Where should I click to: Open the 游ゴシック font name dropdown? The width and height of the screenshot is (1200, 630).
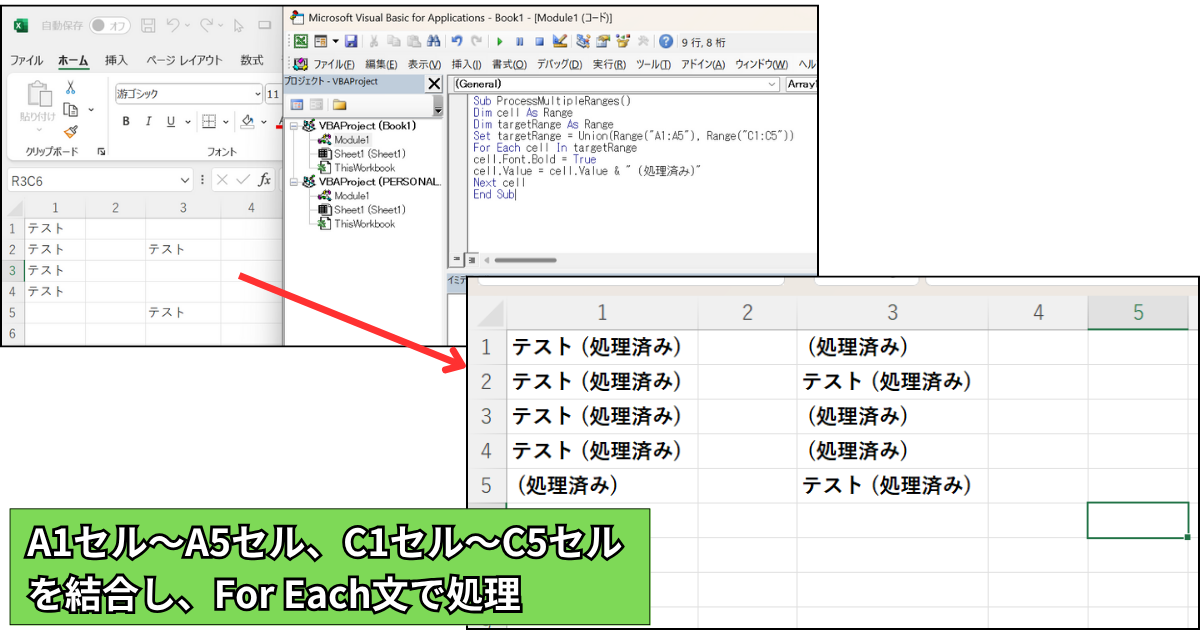tap(257, 94)
